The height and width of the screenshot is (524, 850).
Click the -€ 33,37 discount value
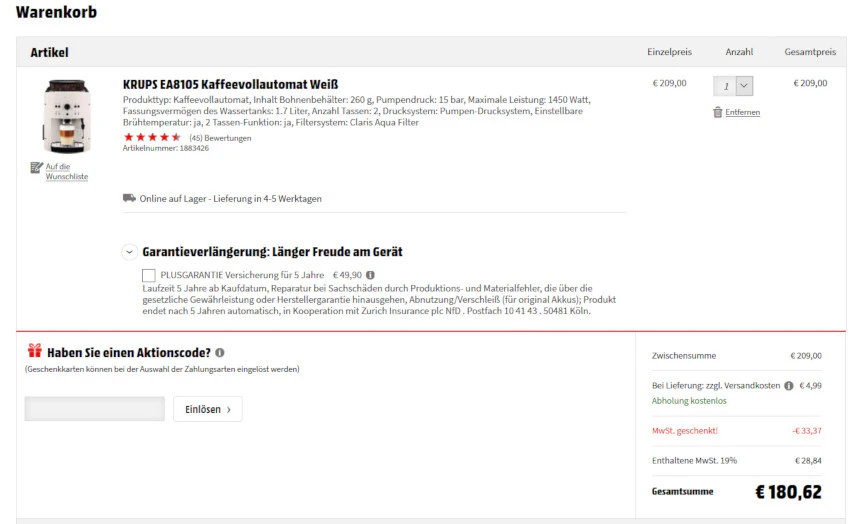[x=807, y=431]
